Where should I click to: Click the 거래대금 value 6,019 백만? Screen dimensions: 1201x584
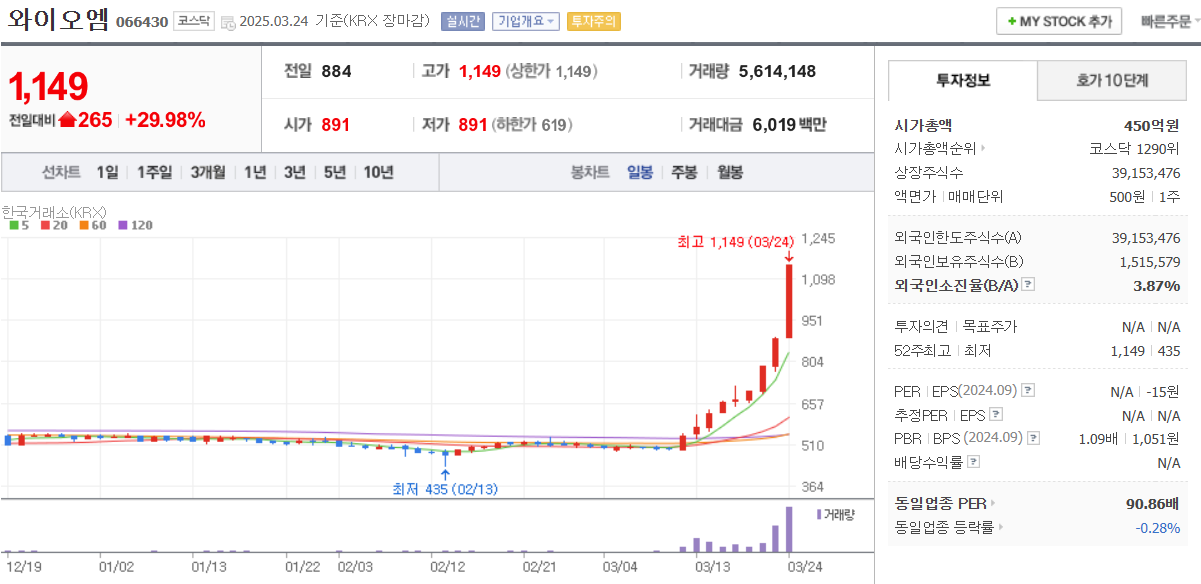pos(789,125)
